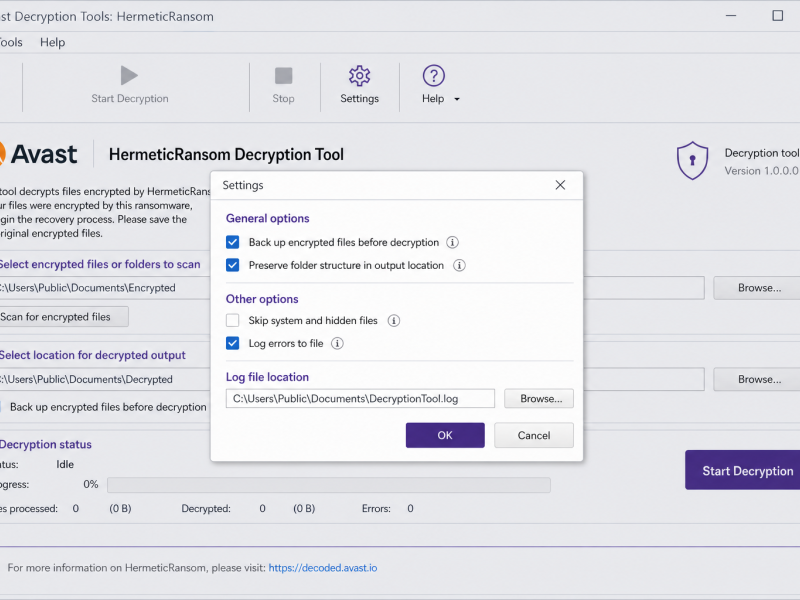Image resolution: width=800 pixels, height=600 pixels.
Task: Open the decoded.avast.io link
Action: (x=322, y=568)
